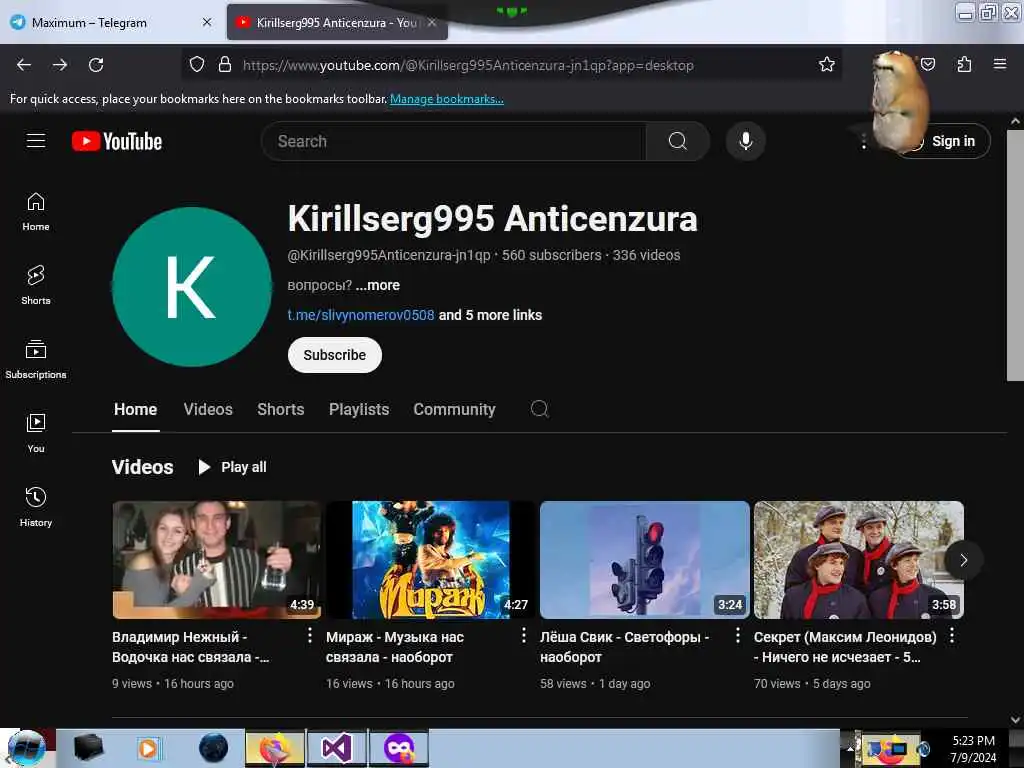Open the channel Community tab

(455, 409)
